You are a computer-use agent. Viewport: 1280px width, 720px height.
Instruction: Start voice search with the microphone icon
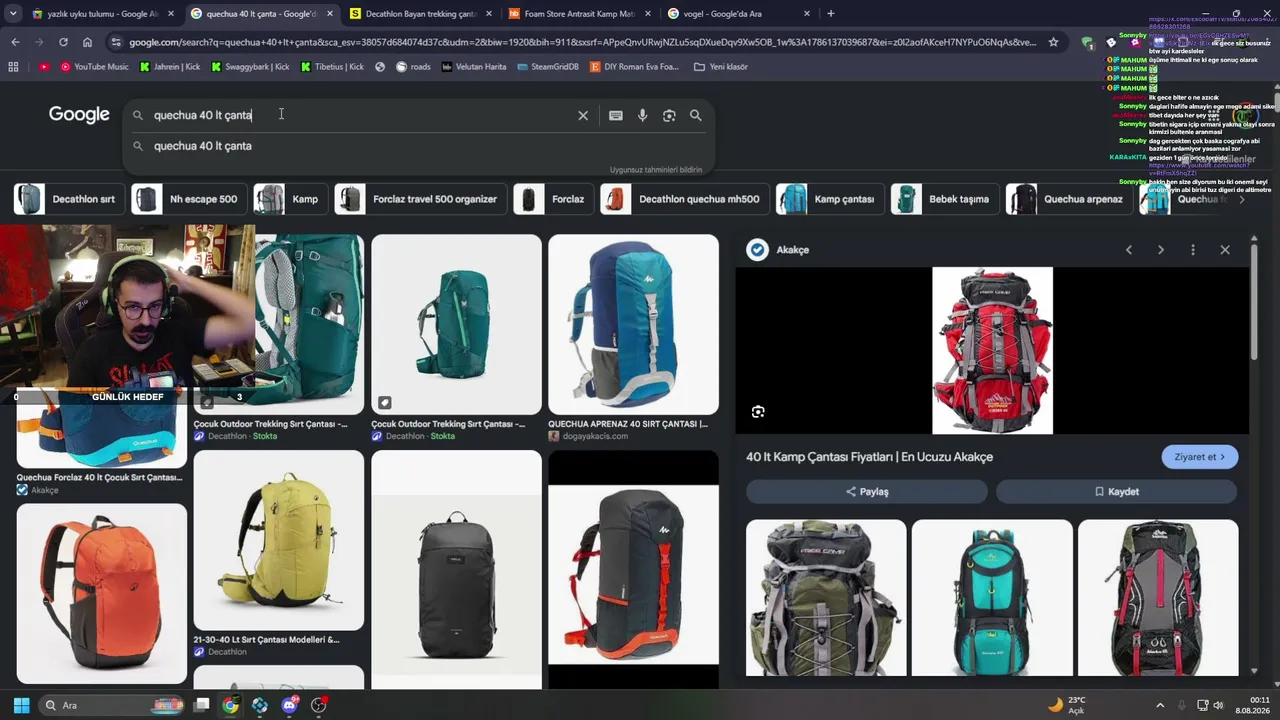point(643,115)
